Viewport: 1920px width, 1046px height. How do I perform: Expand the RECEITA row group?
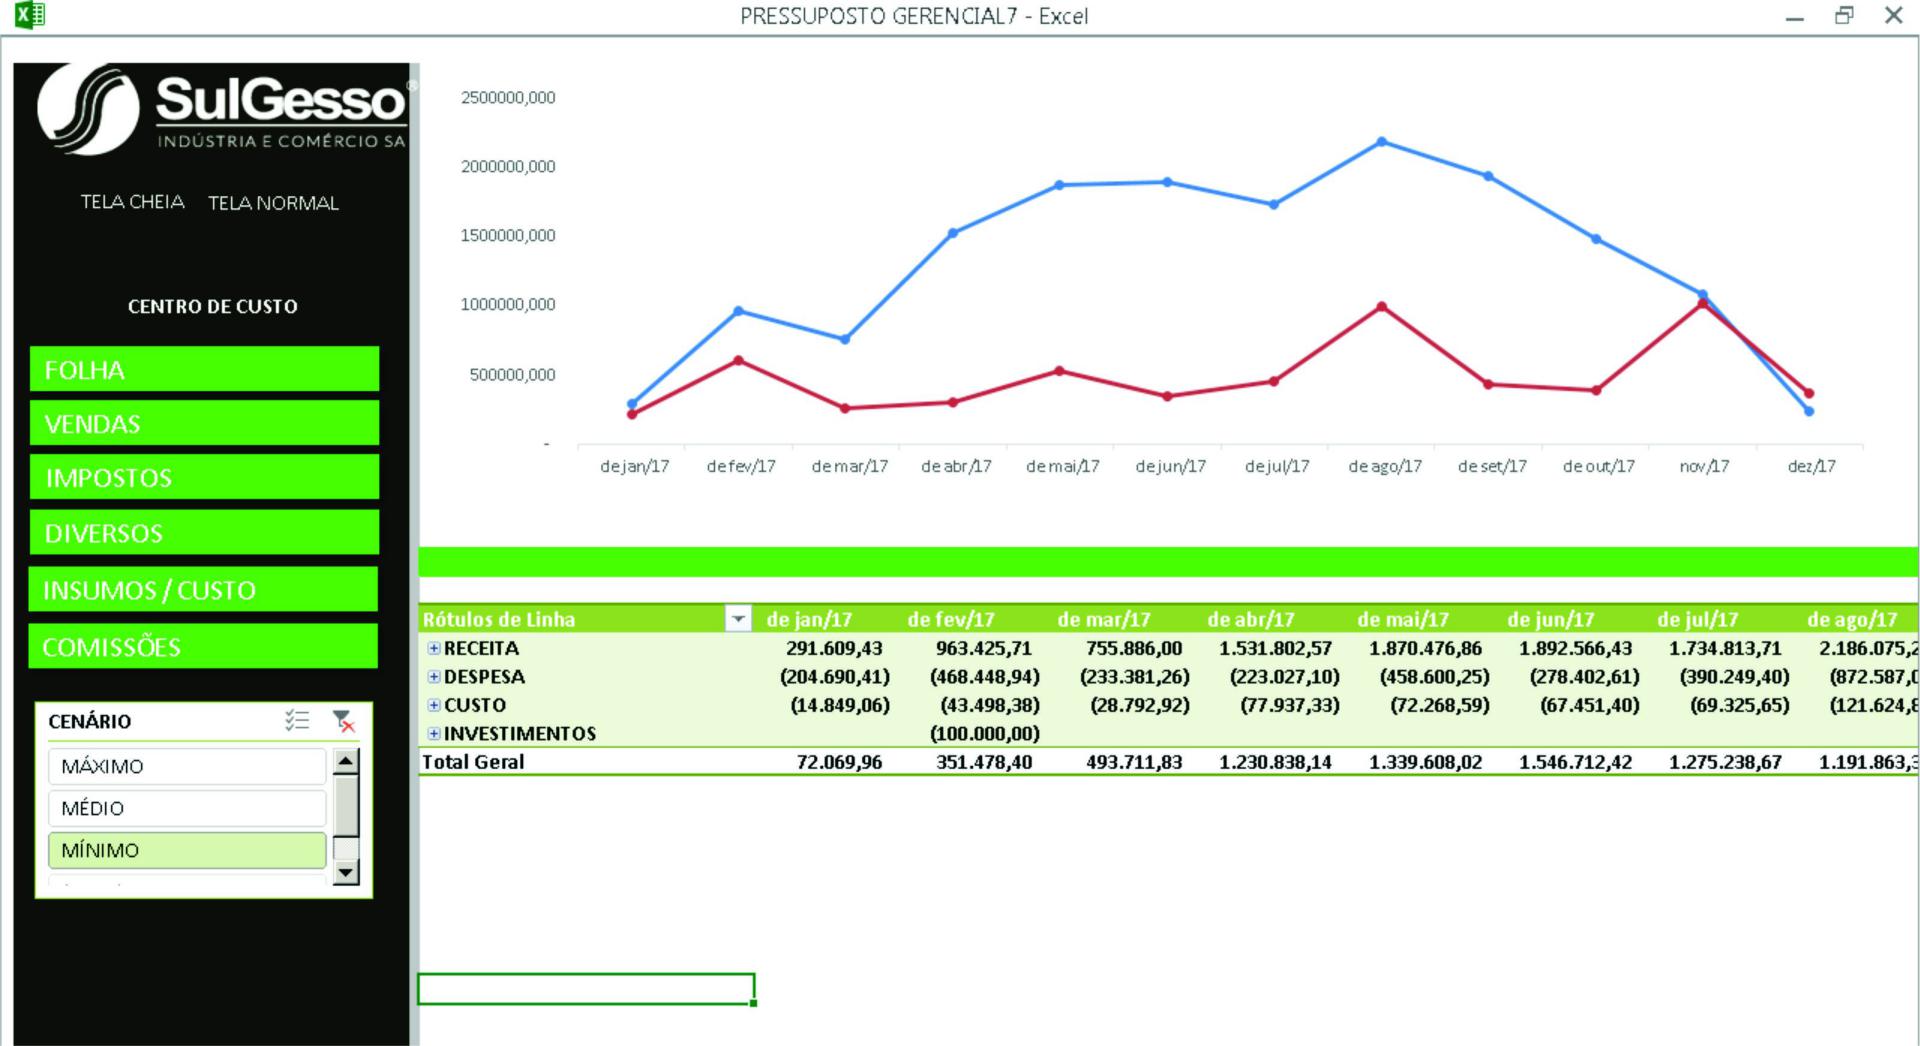pos(434,648)
